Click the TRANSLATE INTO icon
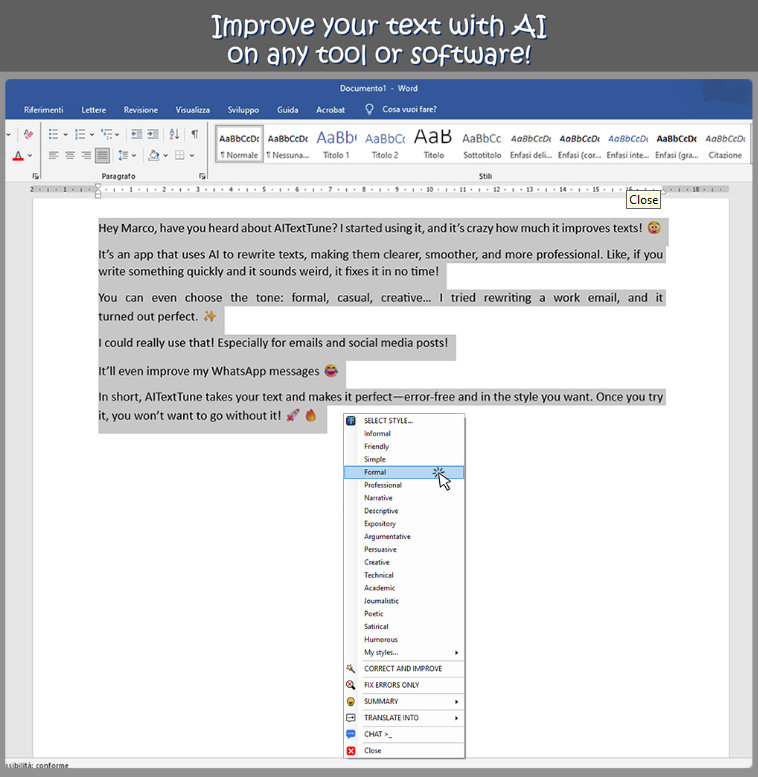The image size is (758, 777). pos(351,718)
